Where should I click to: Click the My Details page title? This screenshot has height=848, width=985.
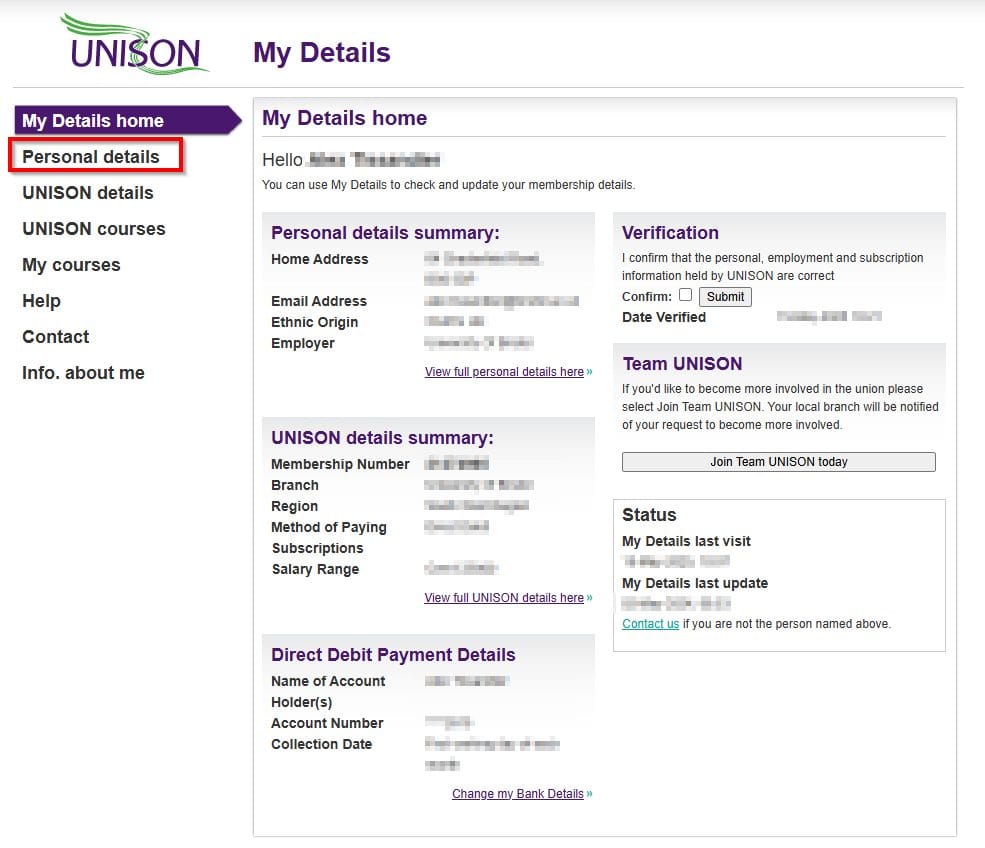pyautogui.click(x=321, y=52)
